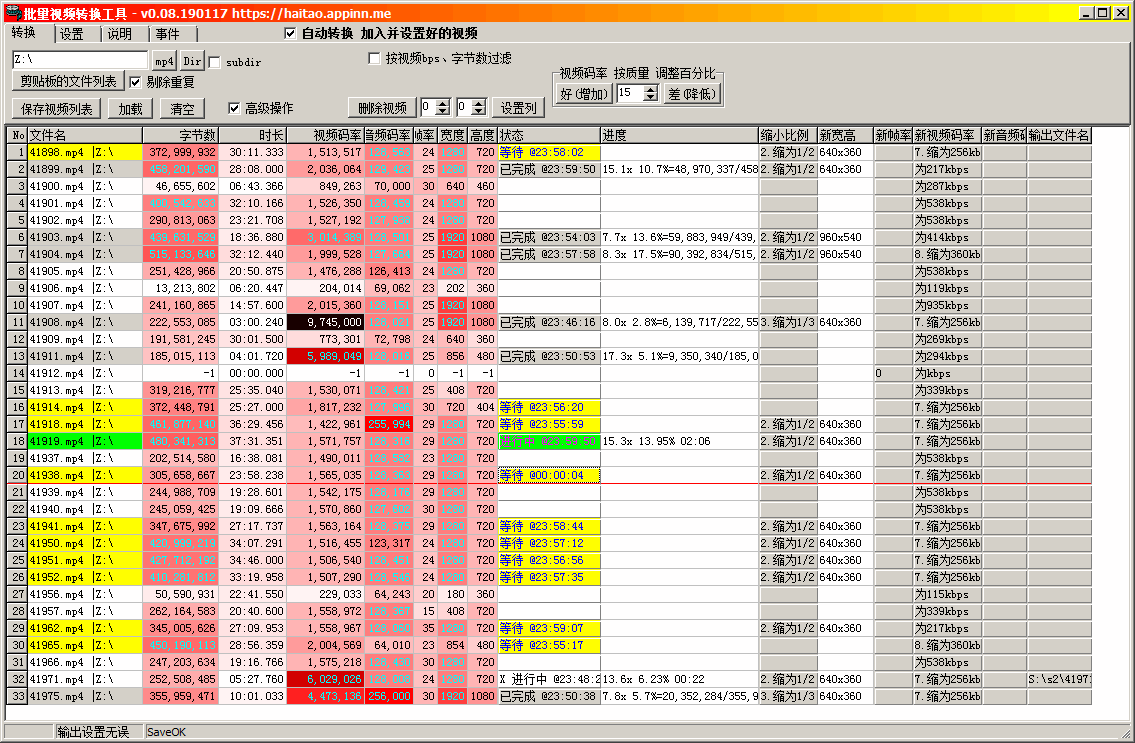1135x743 pixels.
Task: Click the 删除视频 button
Action: pyautogui.click(x=382, y=108)
